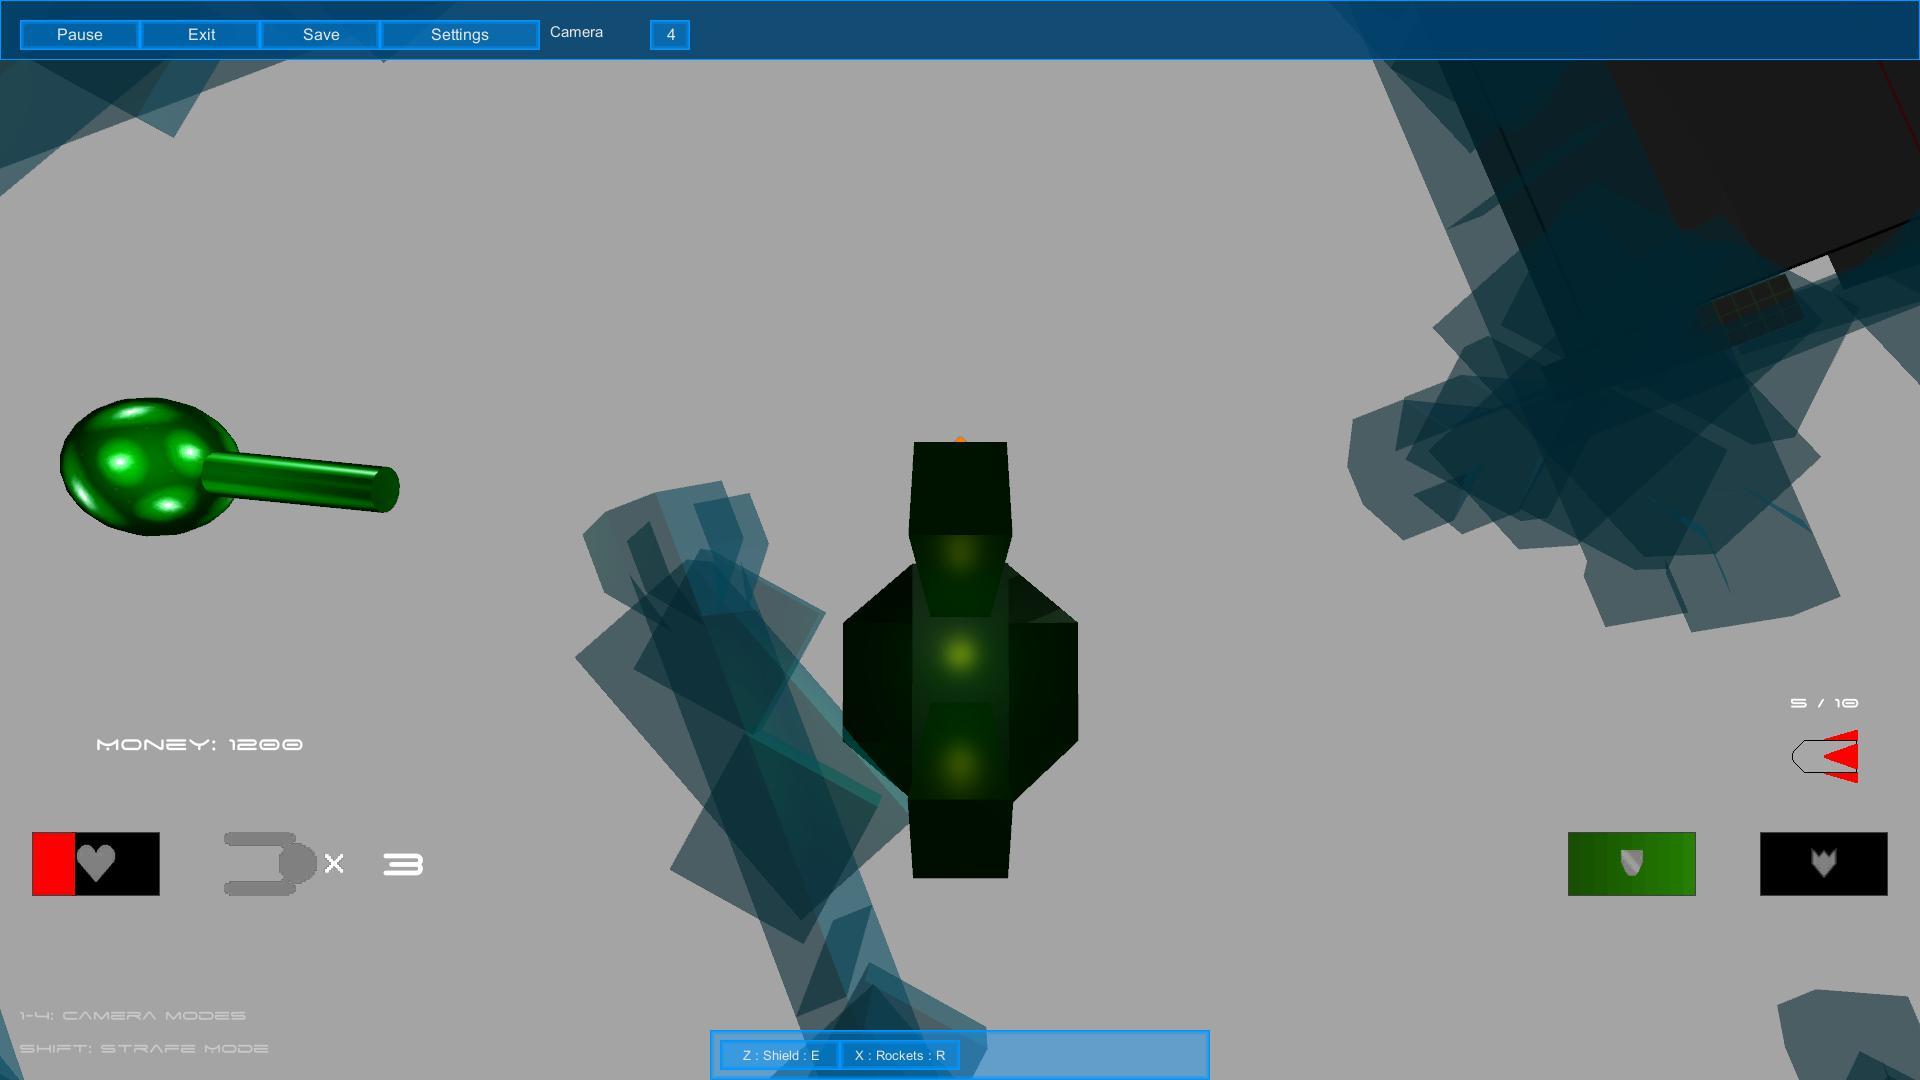Screen dimensions: 1920x1080
Task: Toggle shield using the 'Z : Shield : E' slot
Action: pyautogui.click(x=779, y=1055)
